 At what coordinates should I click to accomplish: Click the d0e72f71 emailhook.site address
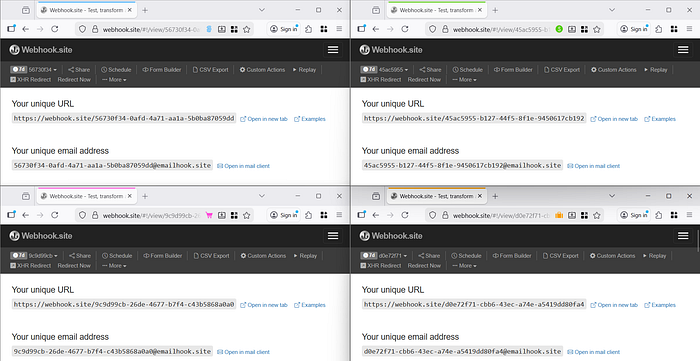[462, 351]
